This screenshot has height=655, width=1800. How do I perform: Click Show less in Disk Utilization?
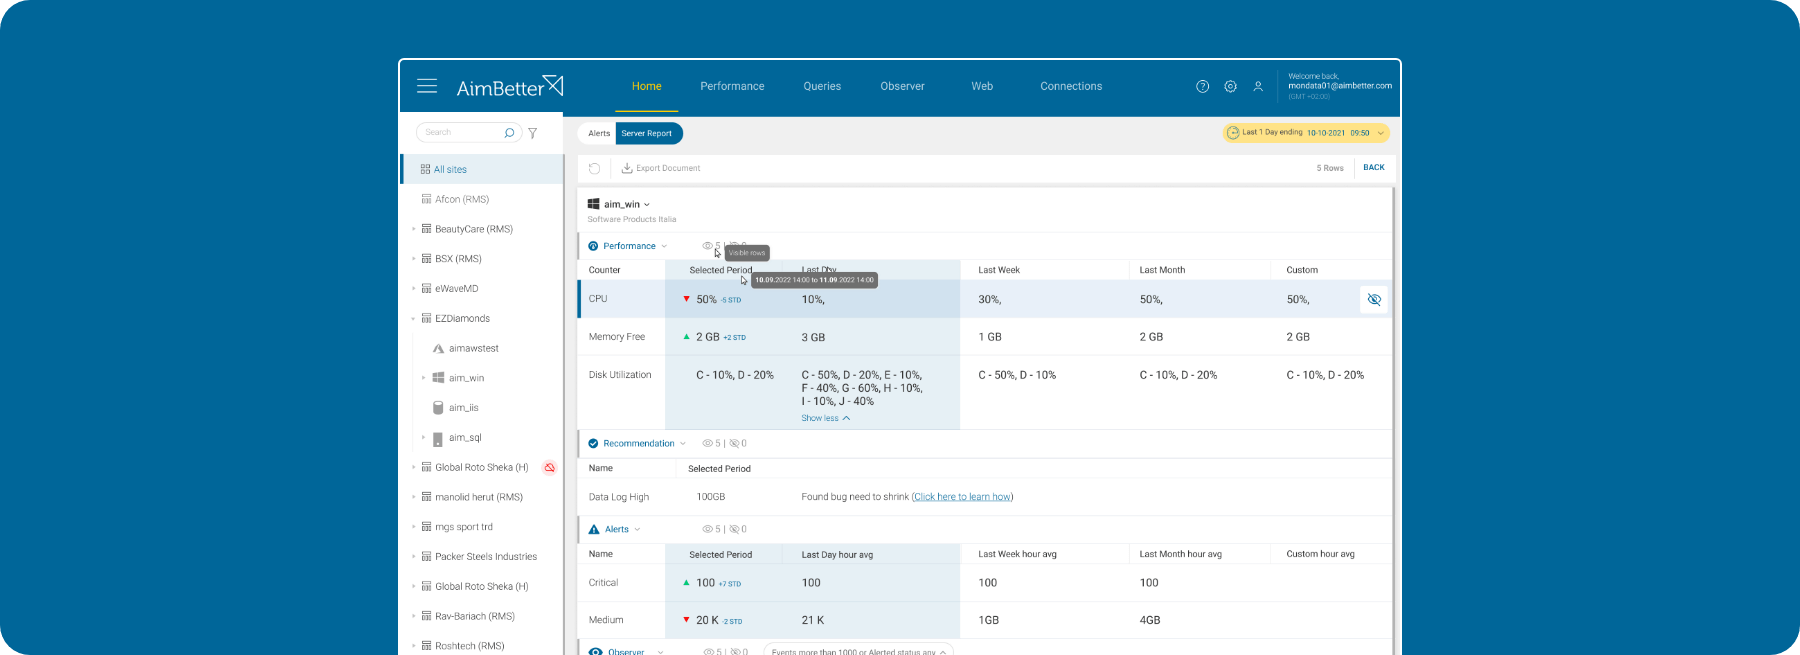(x=825, y=418)
